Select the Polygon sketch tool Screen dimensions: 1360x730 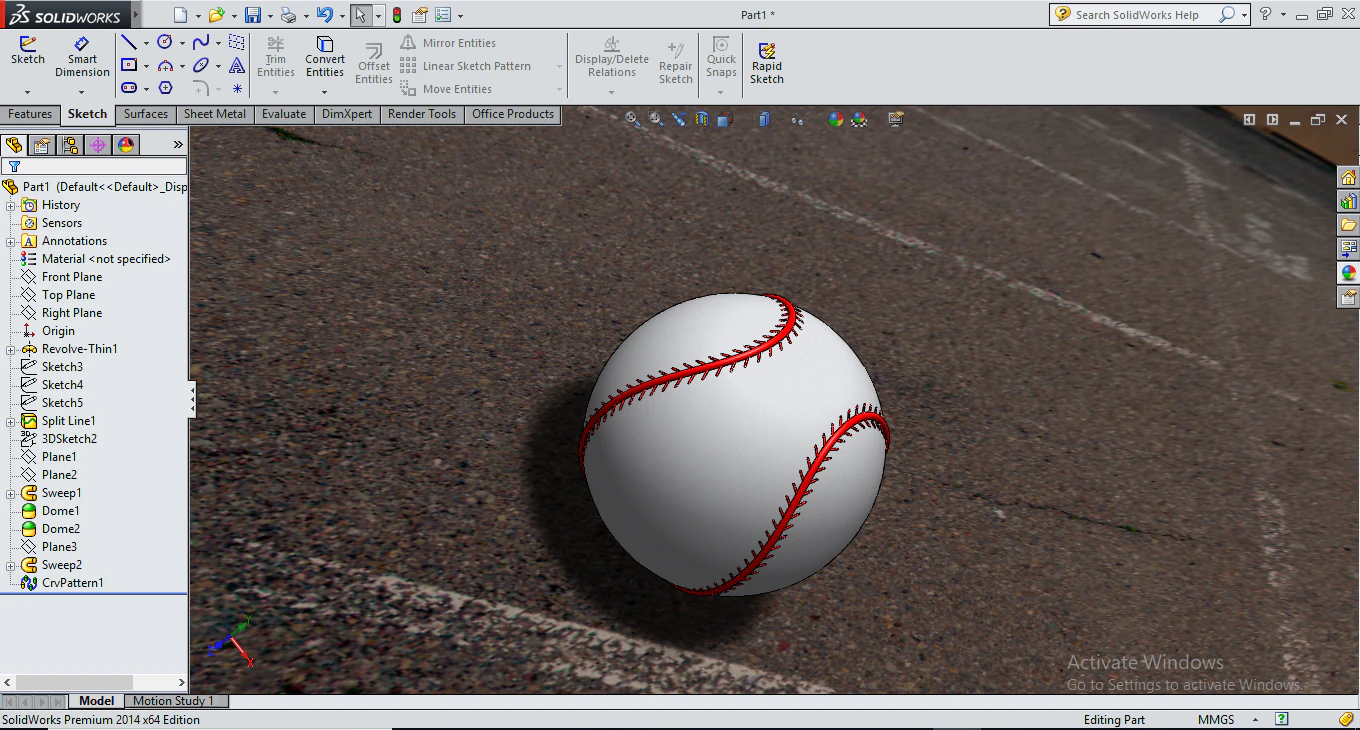coord(165,88)
